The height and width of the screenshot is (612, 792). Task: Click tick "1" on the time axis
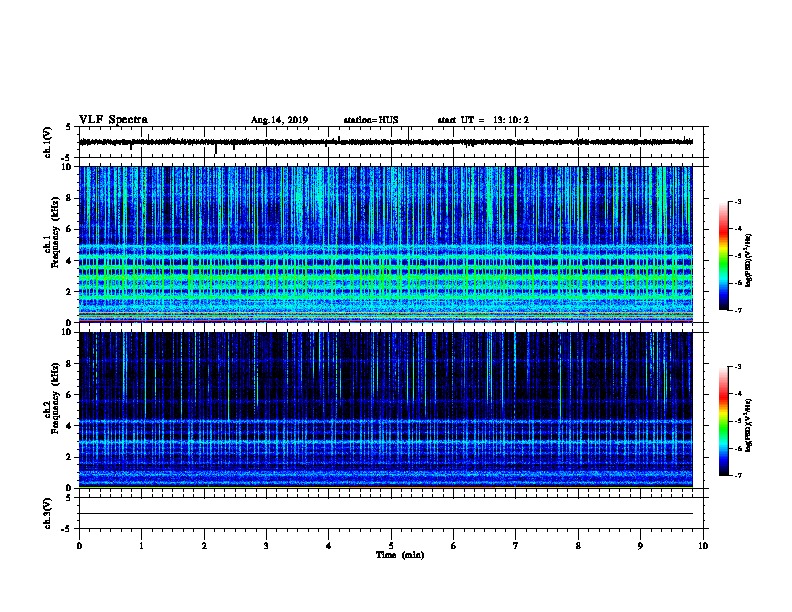point(141,546)
